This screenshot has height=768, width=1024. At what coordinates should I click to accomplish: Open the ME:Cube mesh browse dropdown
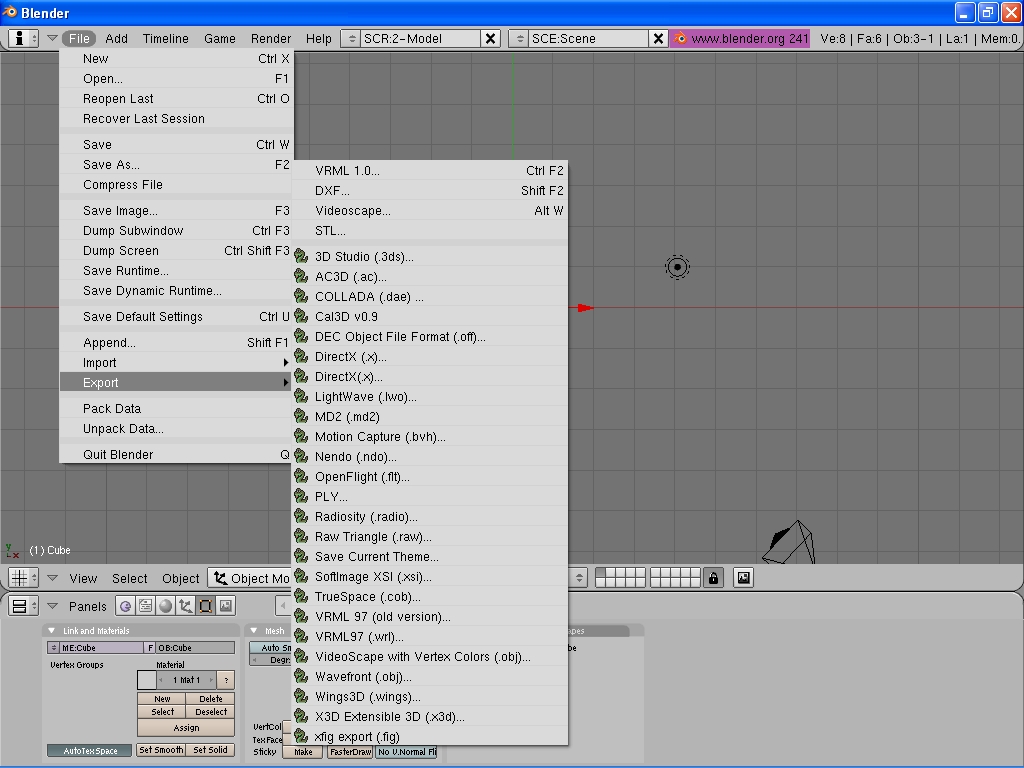tap(54, 648)
